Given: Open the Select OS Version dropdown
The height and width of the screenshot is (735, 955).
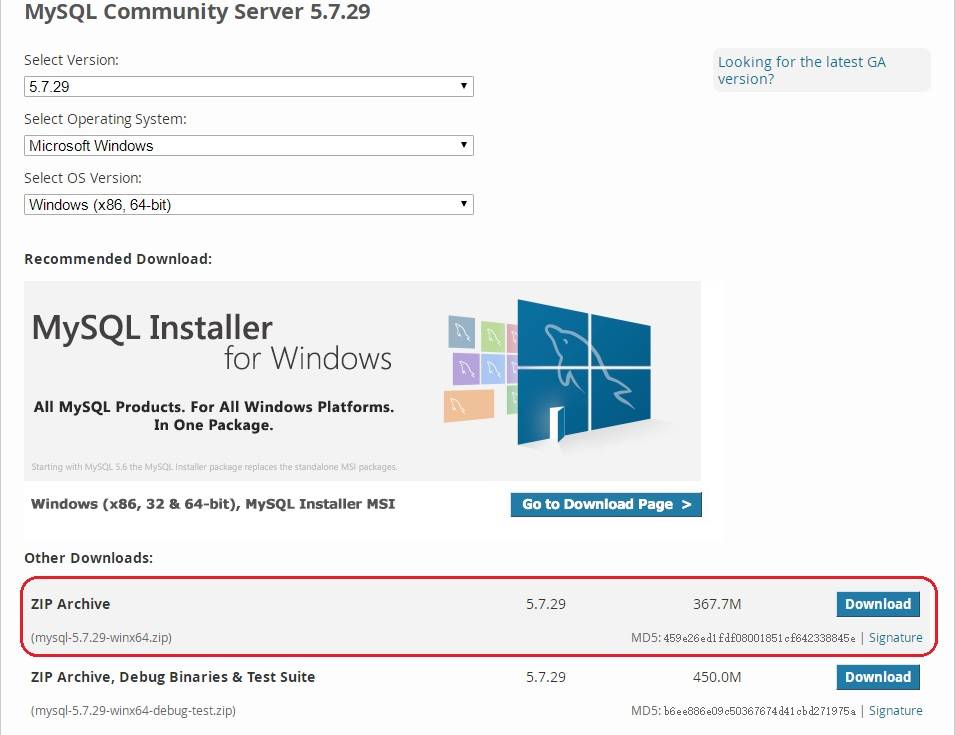Looking at the screenshot, I should tap(248, 205).
